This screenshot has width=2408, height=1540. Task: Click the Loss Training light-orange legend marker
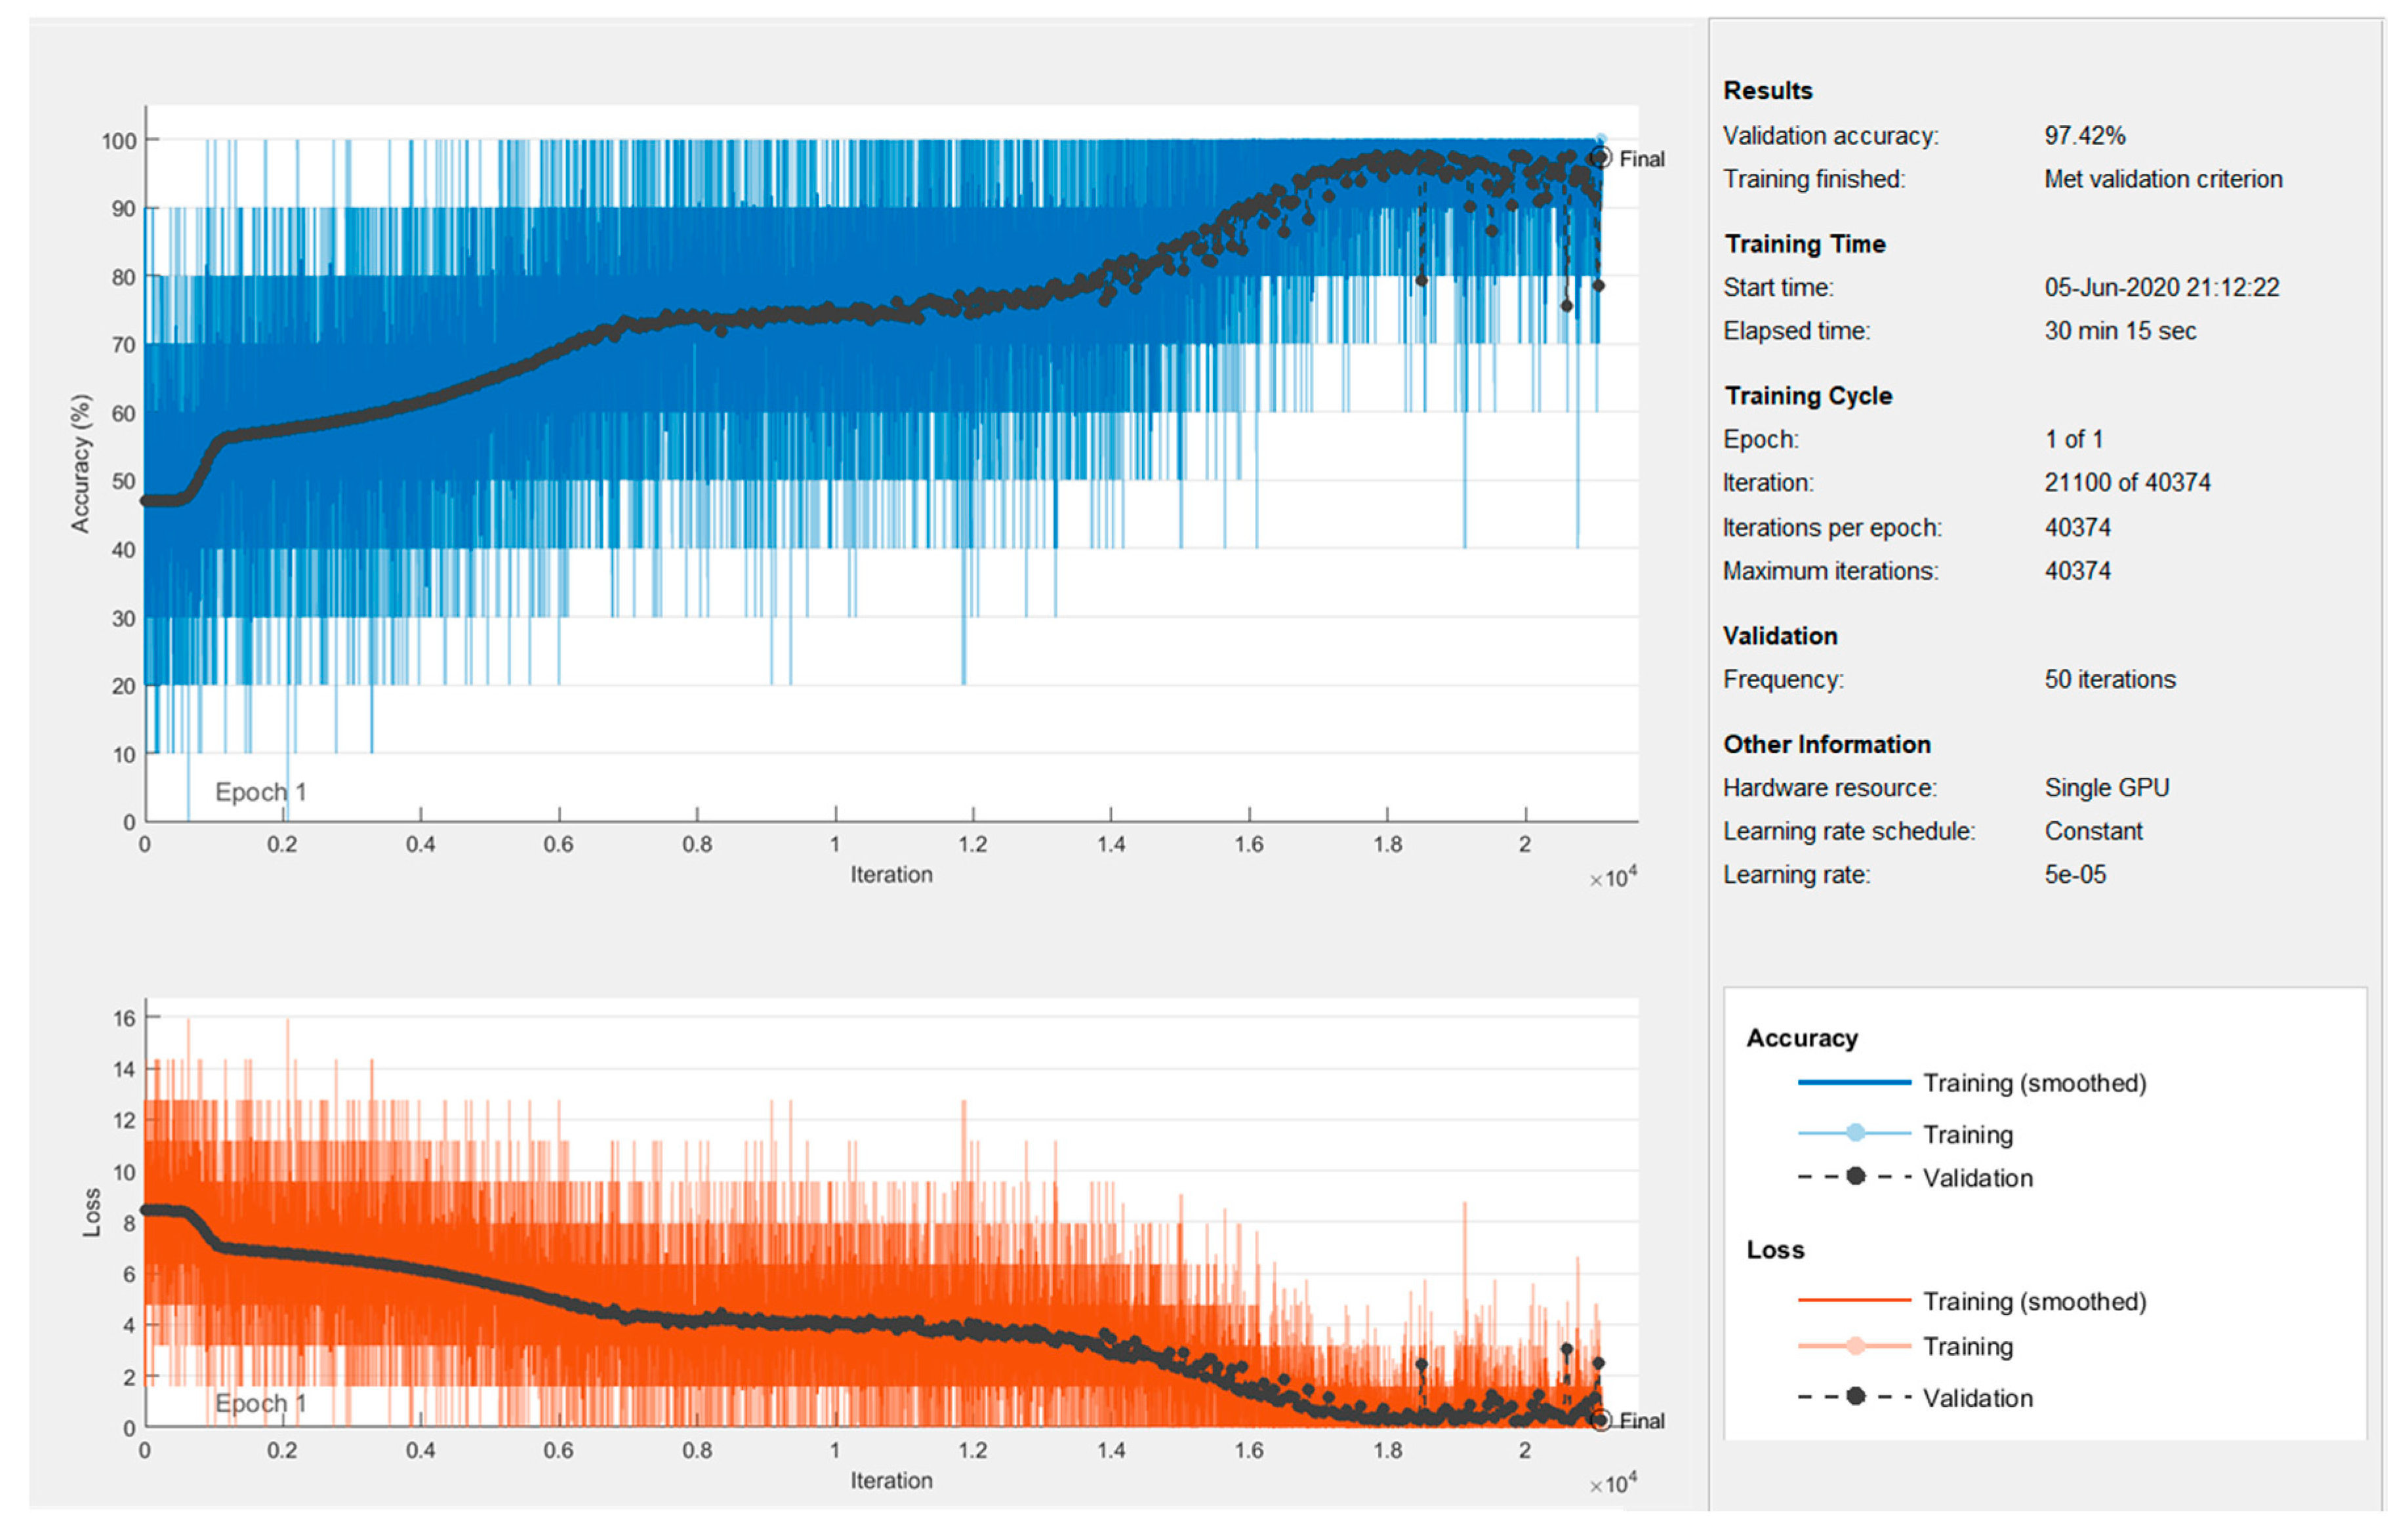point(1855,1346)
